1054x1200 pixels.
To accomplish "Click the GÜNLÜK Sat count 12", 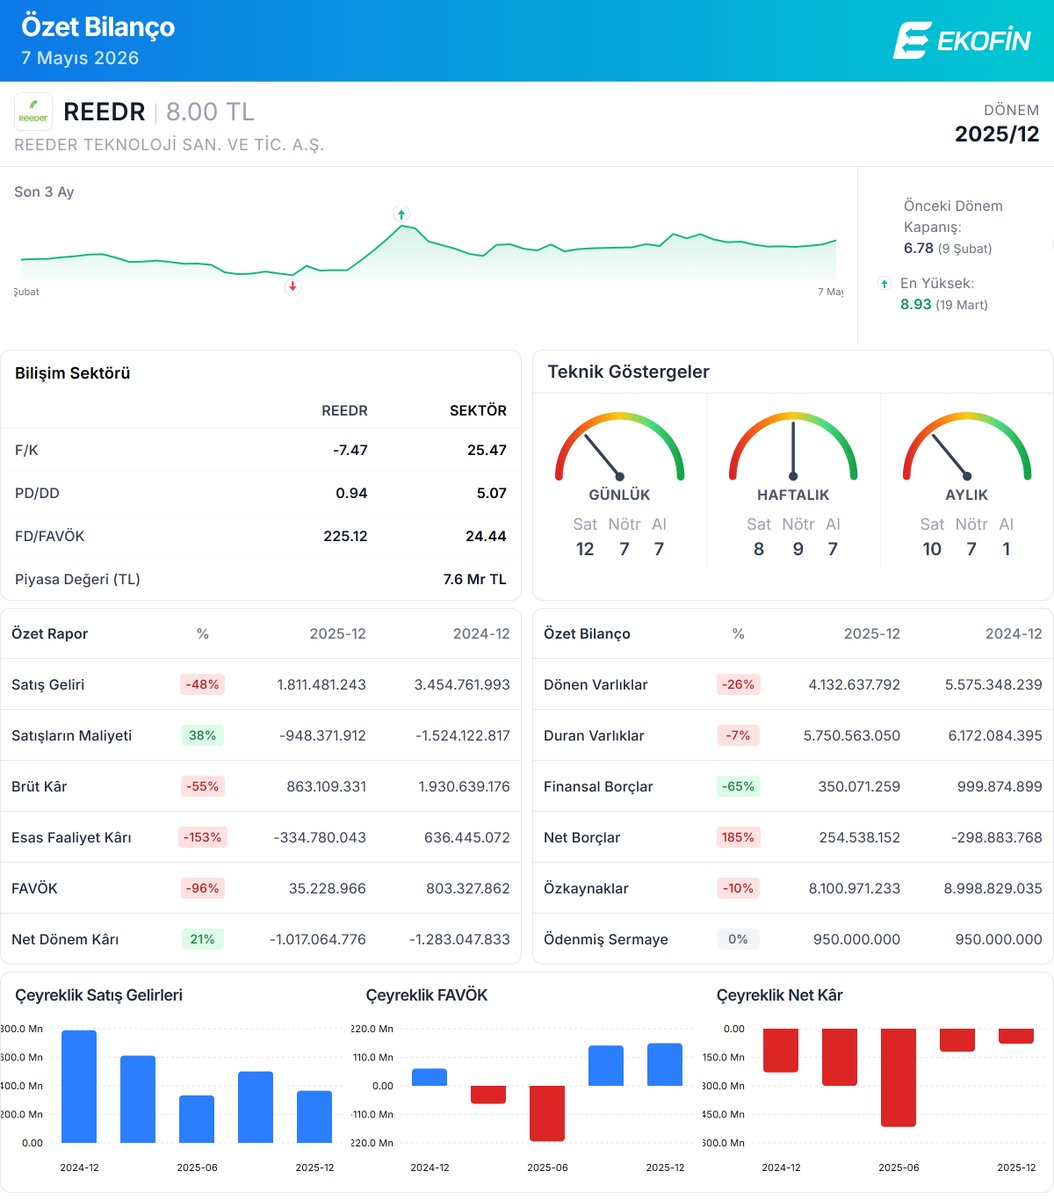I will coord(585,549).
